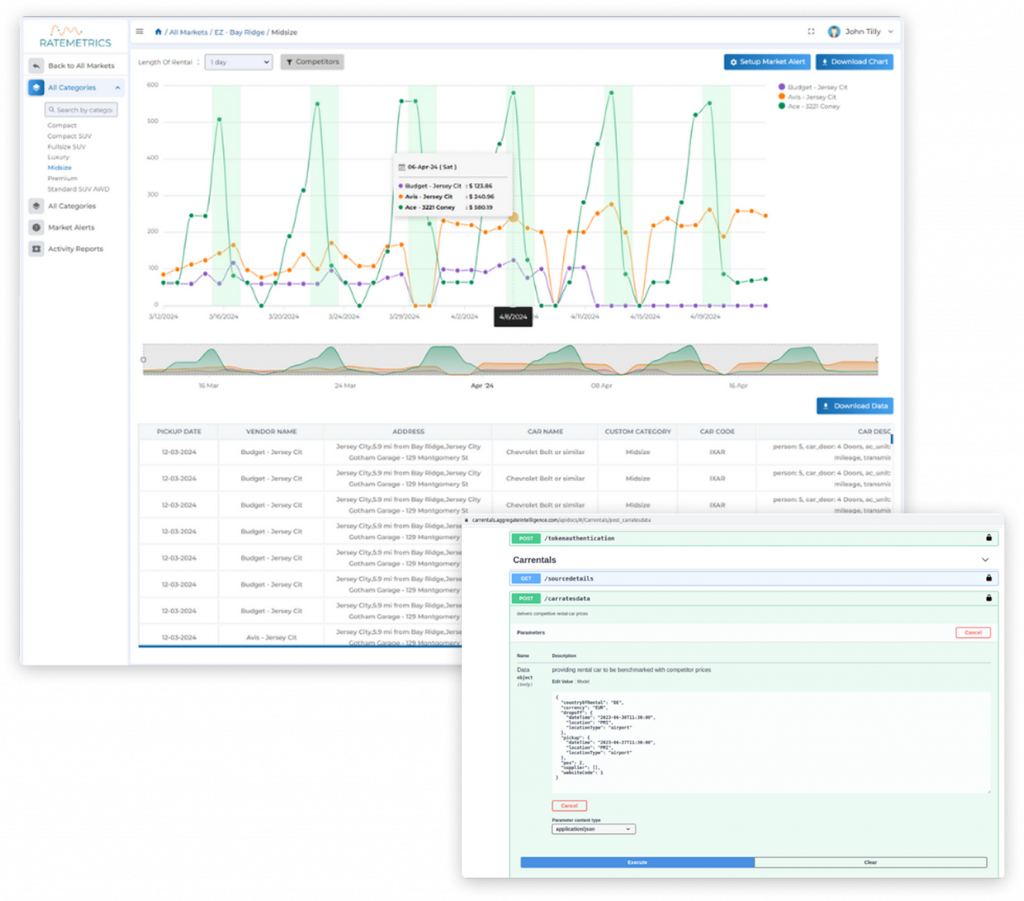The image size is (1024, 901).
Task: Select the Compact SUV category
Action: point(69,136)
